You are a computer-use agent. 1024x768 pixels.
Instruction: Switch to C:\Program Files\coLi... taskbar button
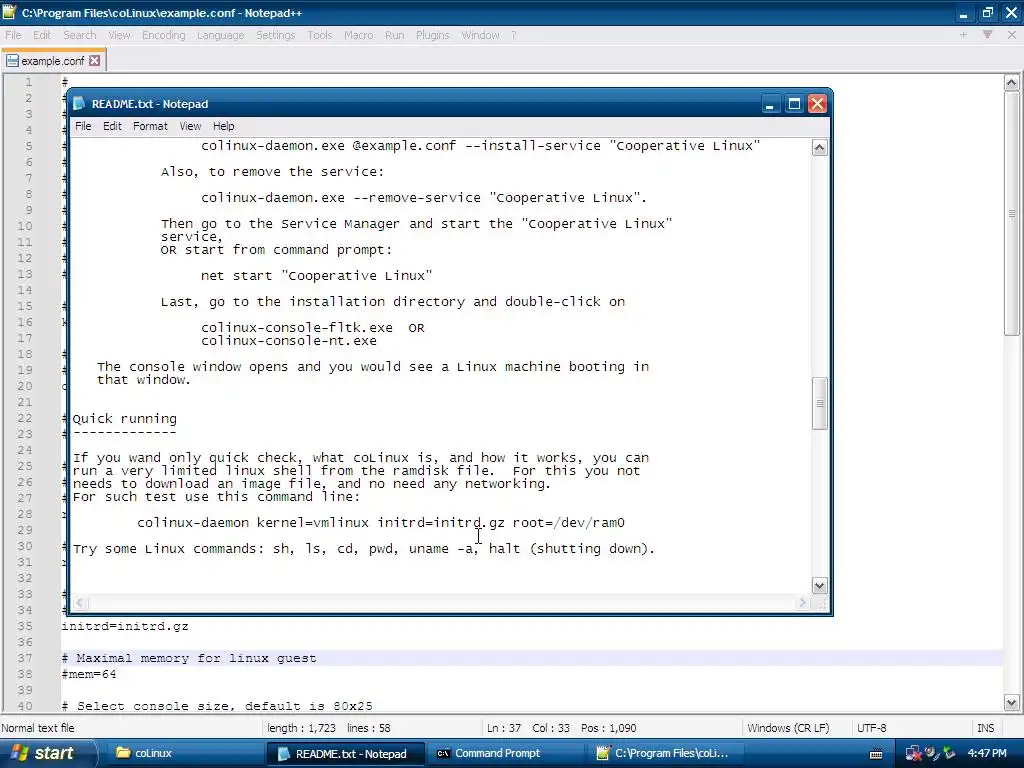tap(667, 754)
